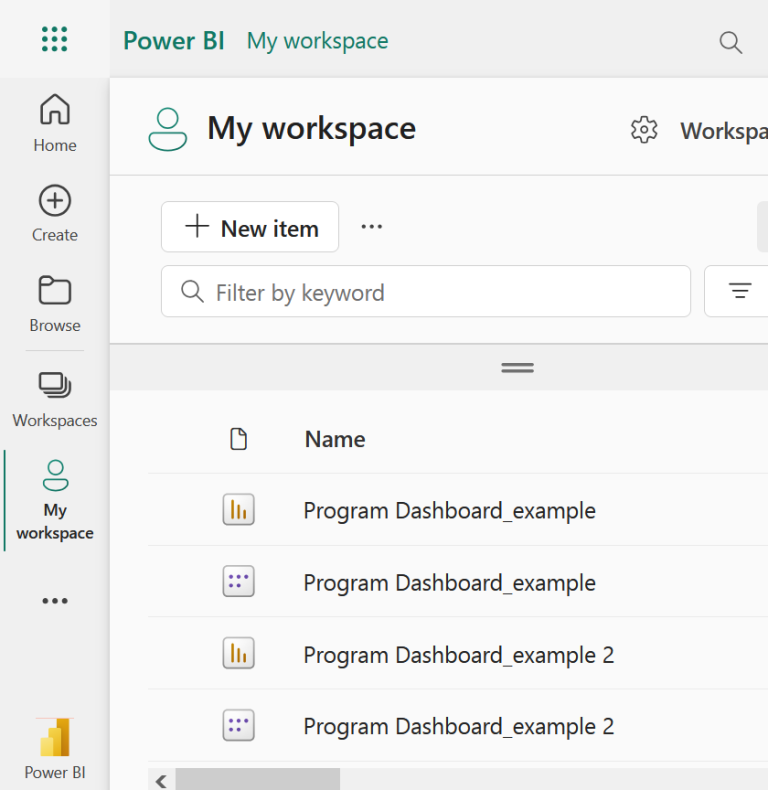The height and width of the screenshot is (790, 768).
Task: Sort by type using document icon header
Action: (238, 439)
